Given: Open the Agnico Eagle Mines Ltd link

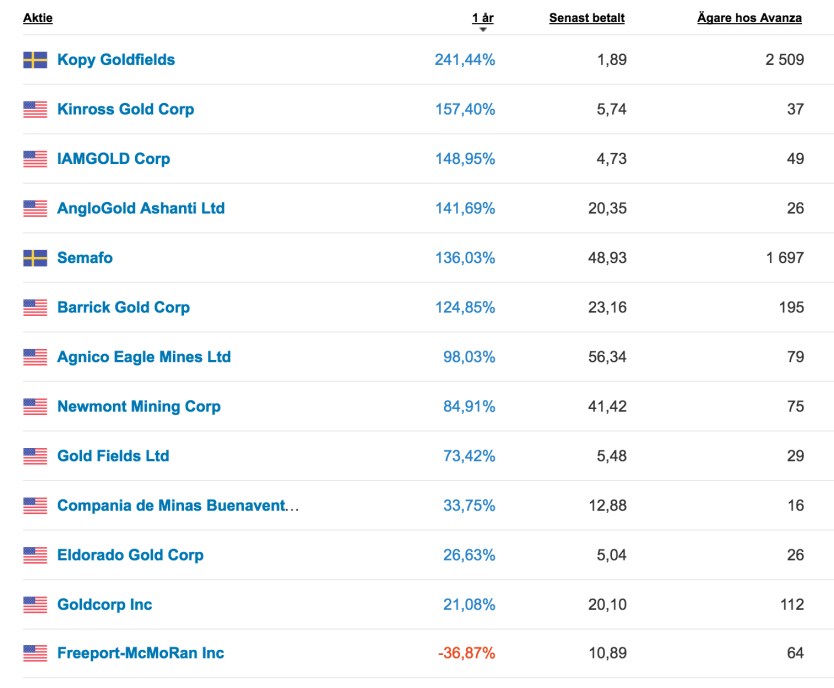Looking at the screenshot, I should [144, 357].
